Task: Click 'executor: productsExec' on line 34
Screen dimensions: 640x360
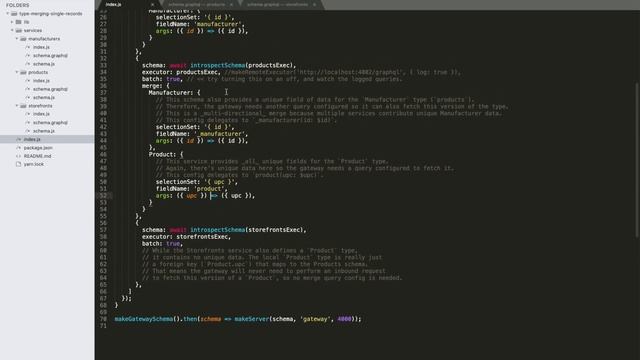Action: [x=181, y=72]
